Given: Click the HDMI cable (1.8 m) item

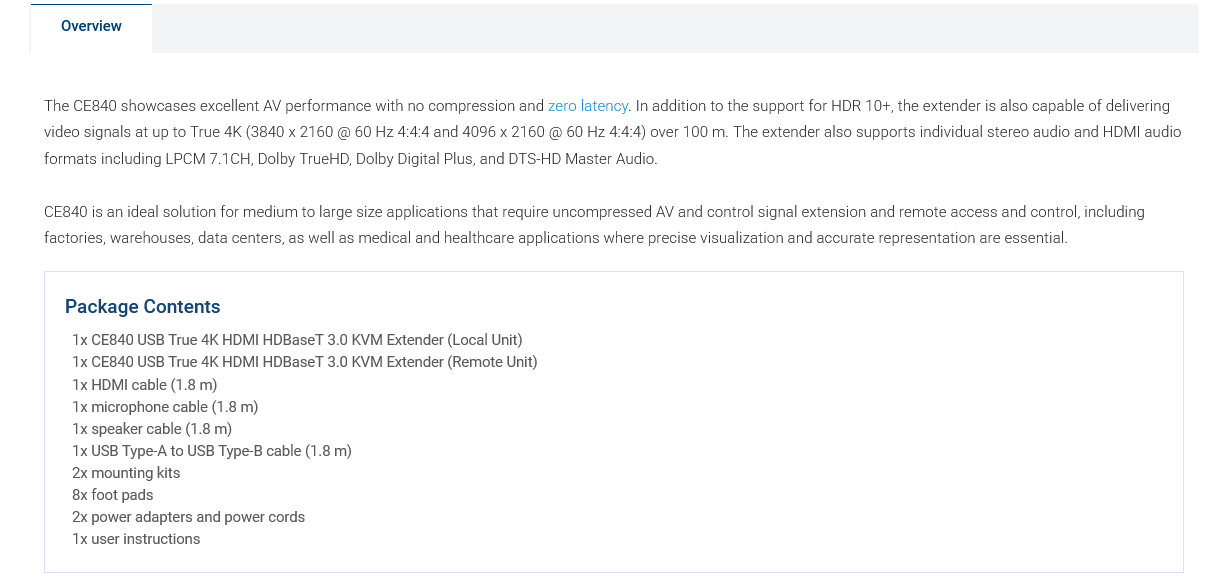Looking at the screenshot, I should 145,384.
